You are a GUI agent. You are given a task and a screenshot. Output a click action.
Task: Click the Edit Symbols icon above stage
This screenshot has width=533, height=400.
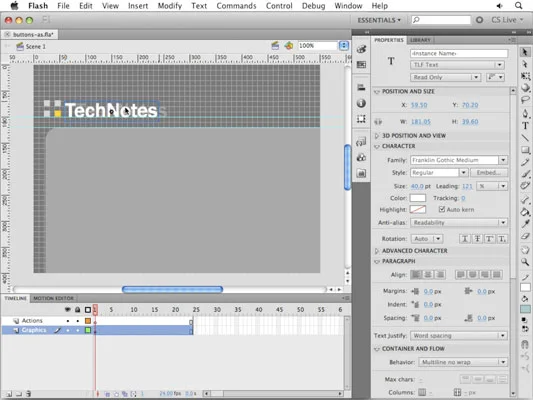[x=289, y=46]
